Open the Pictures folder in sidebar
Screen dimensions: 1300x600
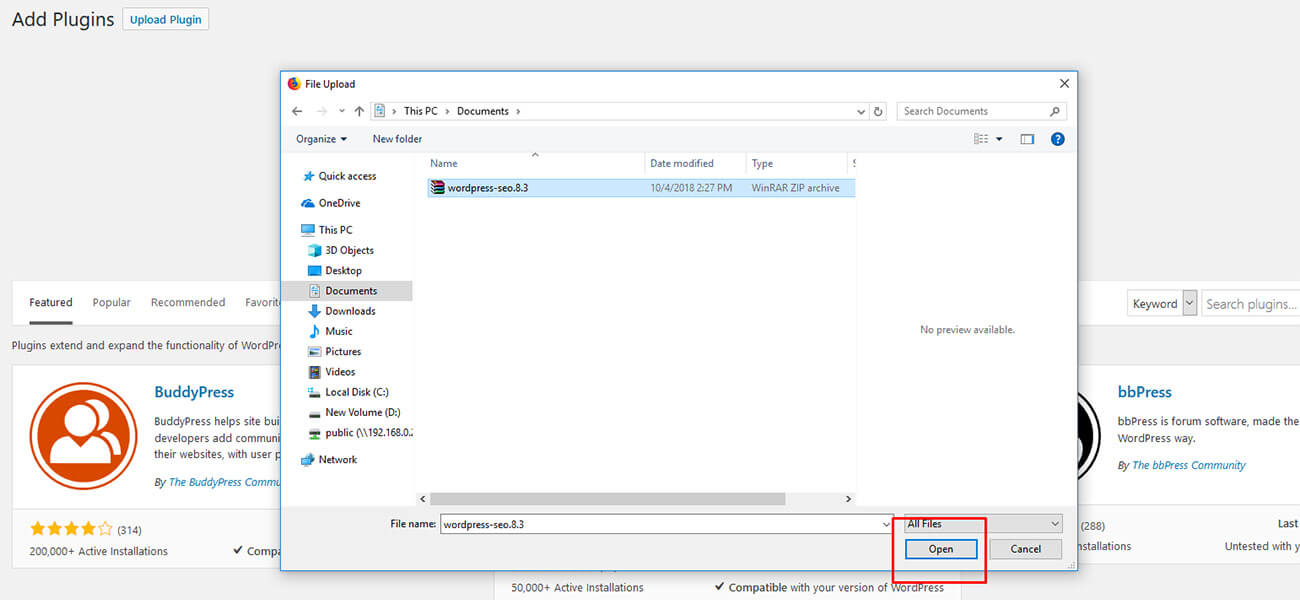click(x=342, y=352)
